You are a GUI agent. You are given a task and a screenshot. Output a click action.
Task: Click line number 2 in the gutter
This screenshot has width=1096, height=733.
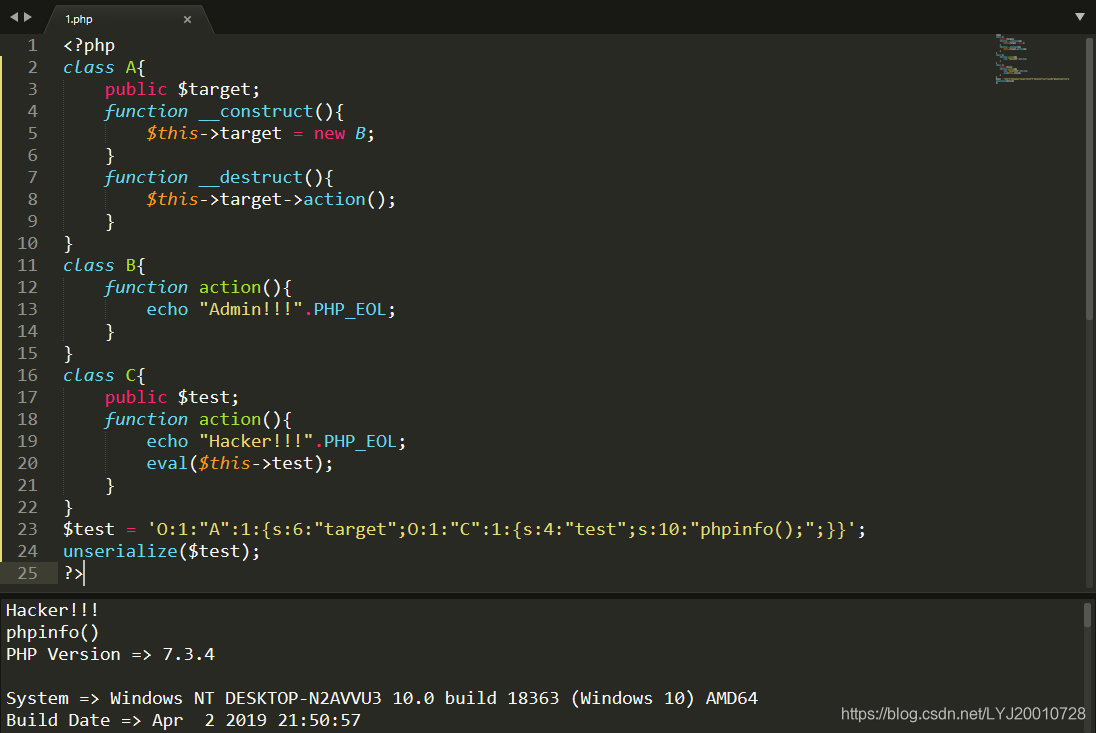32,68
